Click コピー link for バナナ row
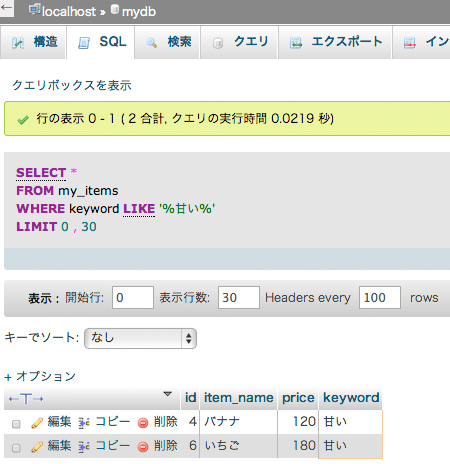The height and width of the screenshot is (464, 450). point(113,422)
